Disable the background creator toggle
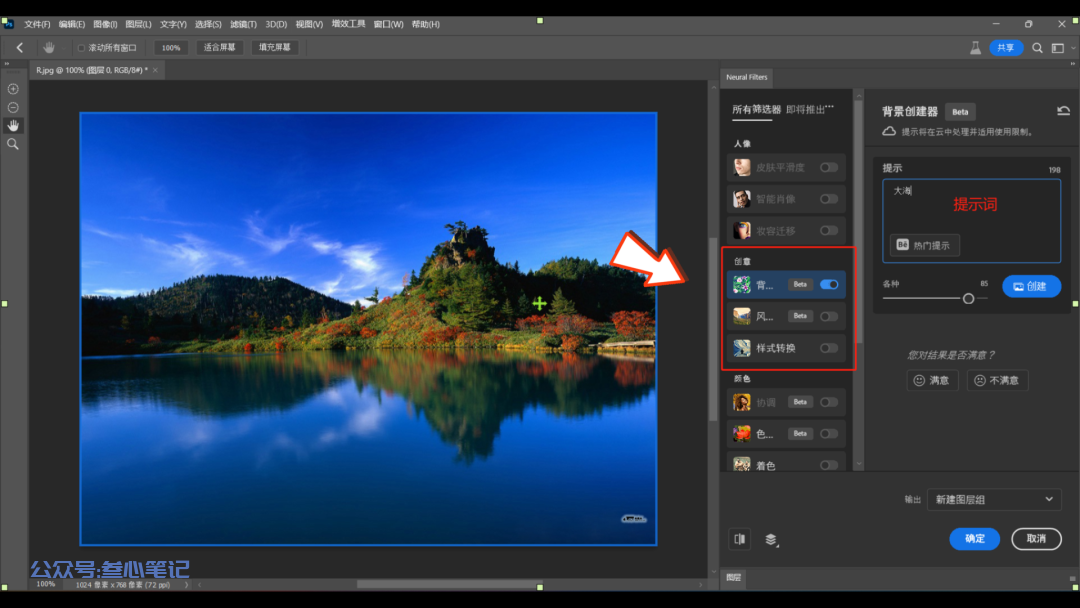The width and height of the screenshot is (1080, 608). tap(829, 284)
